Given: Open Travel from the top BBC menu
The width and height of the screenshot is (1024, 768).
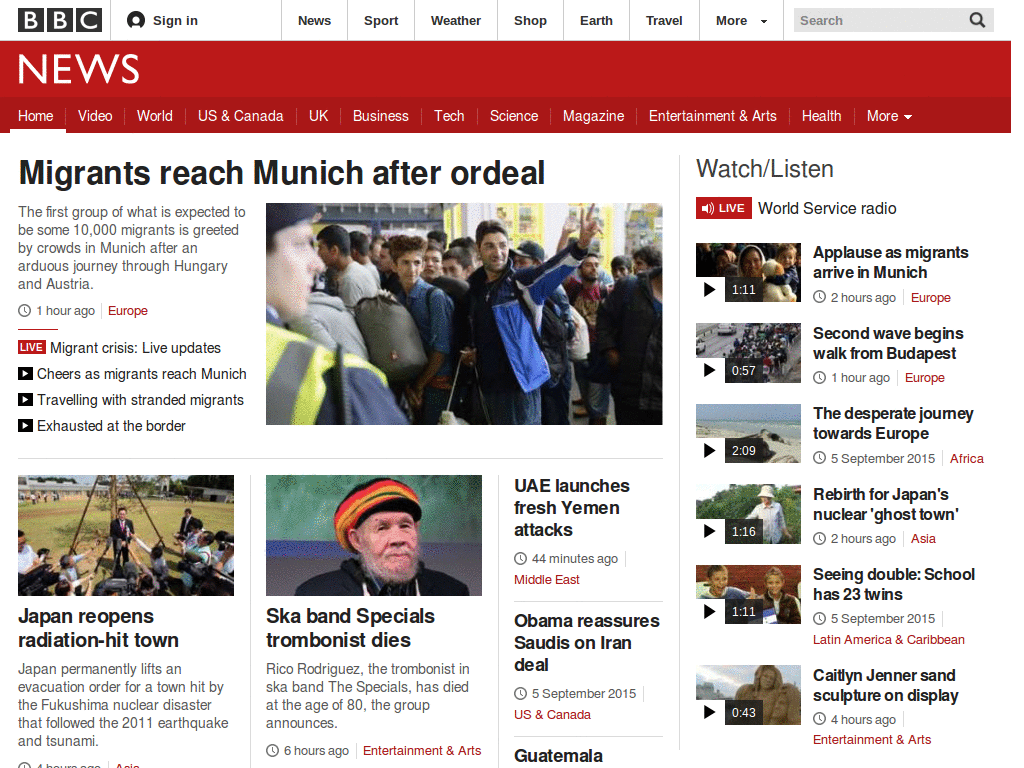Looking at the screenshot, I should 664,21.
